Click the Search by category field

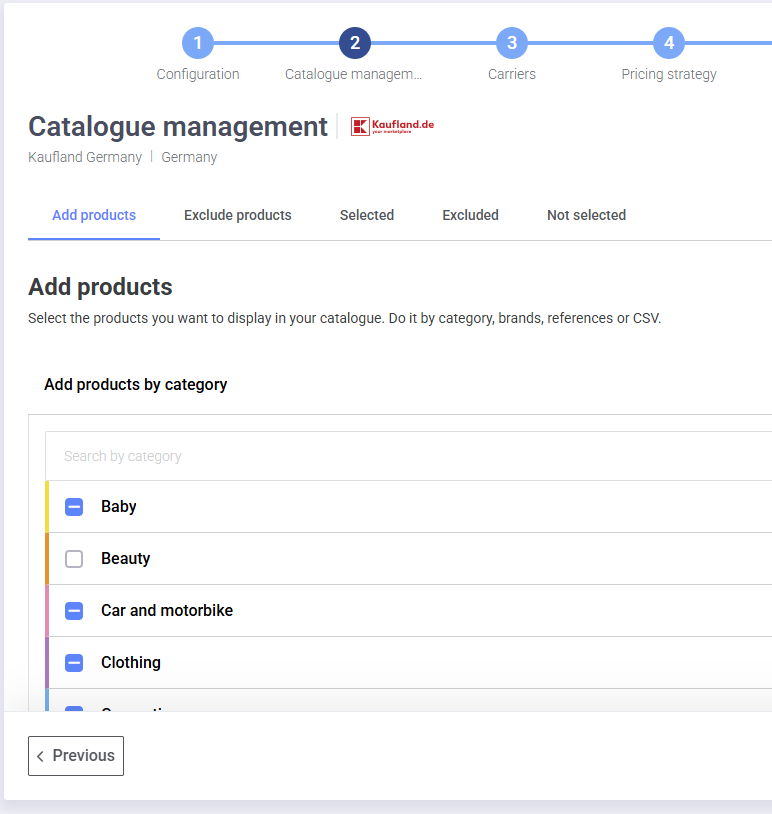(400, 456)
